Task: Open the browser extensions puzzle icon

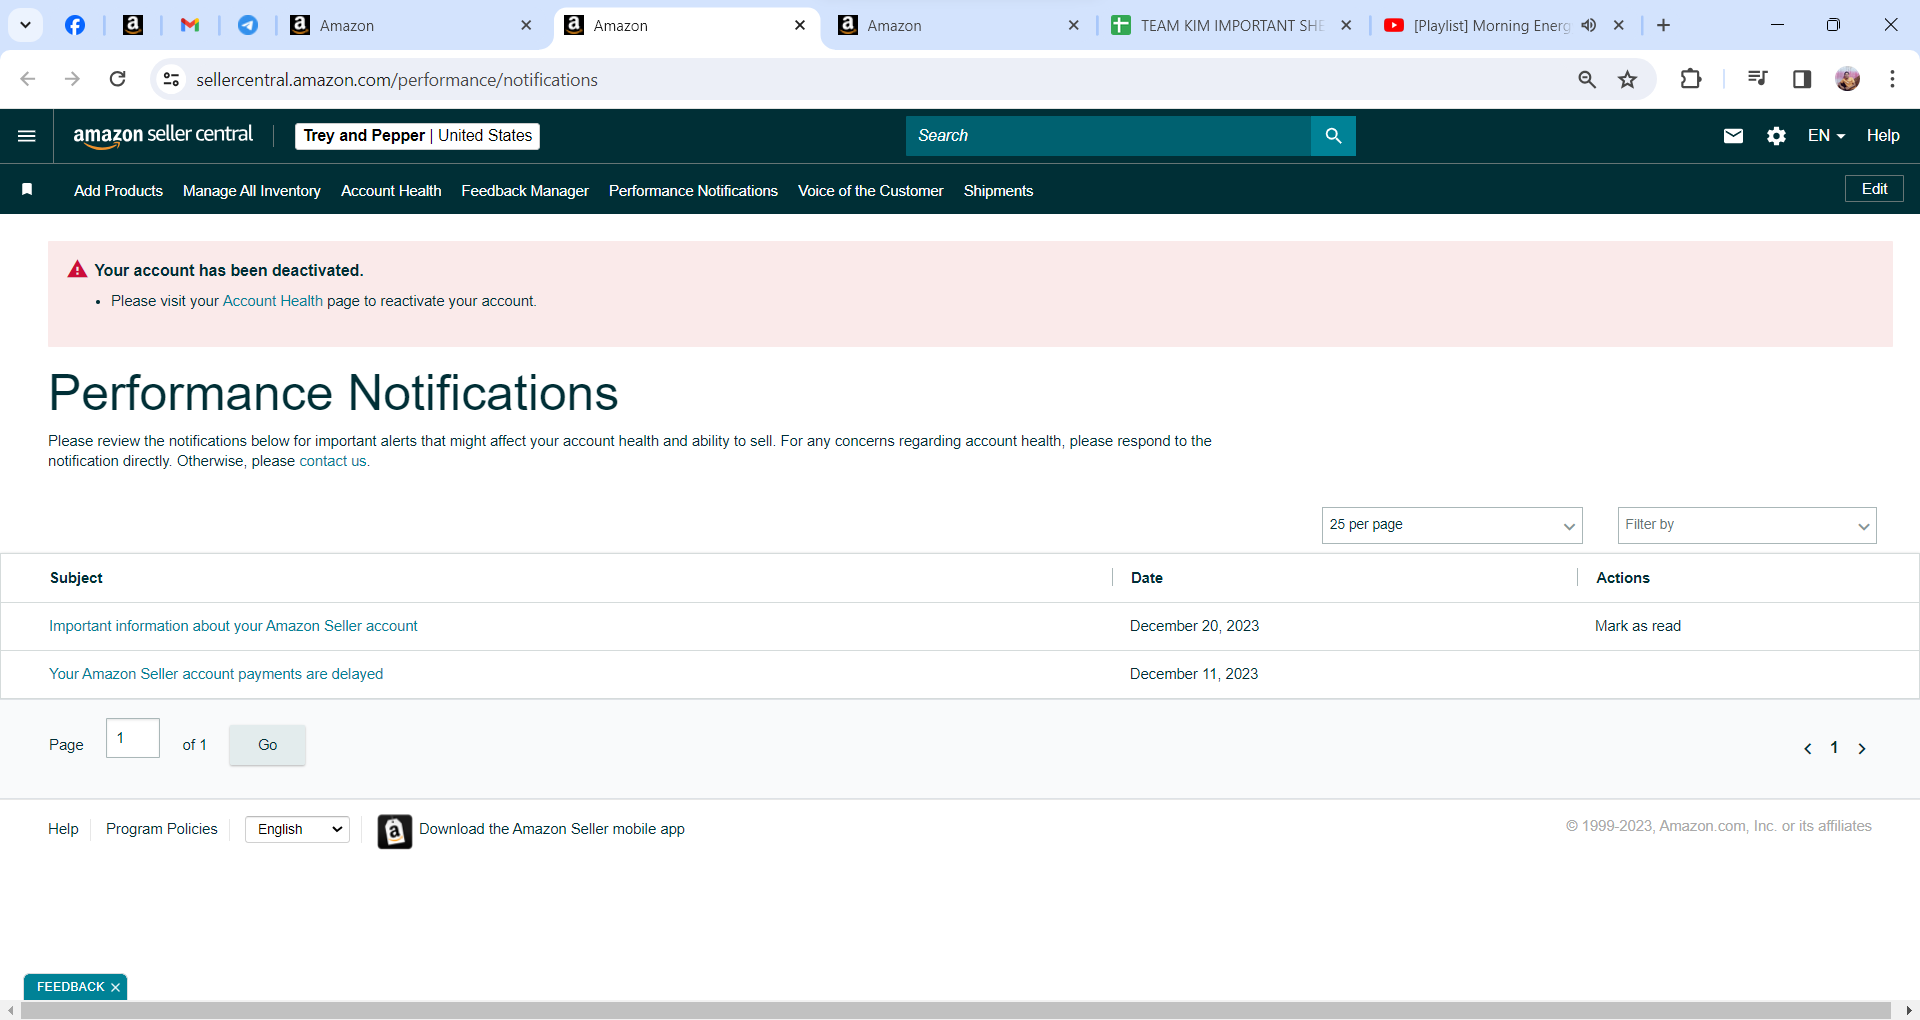Action: [1691, 79]
